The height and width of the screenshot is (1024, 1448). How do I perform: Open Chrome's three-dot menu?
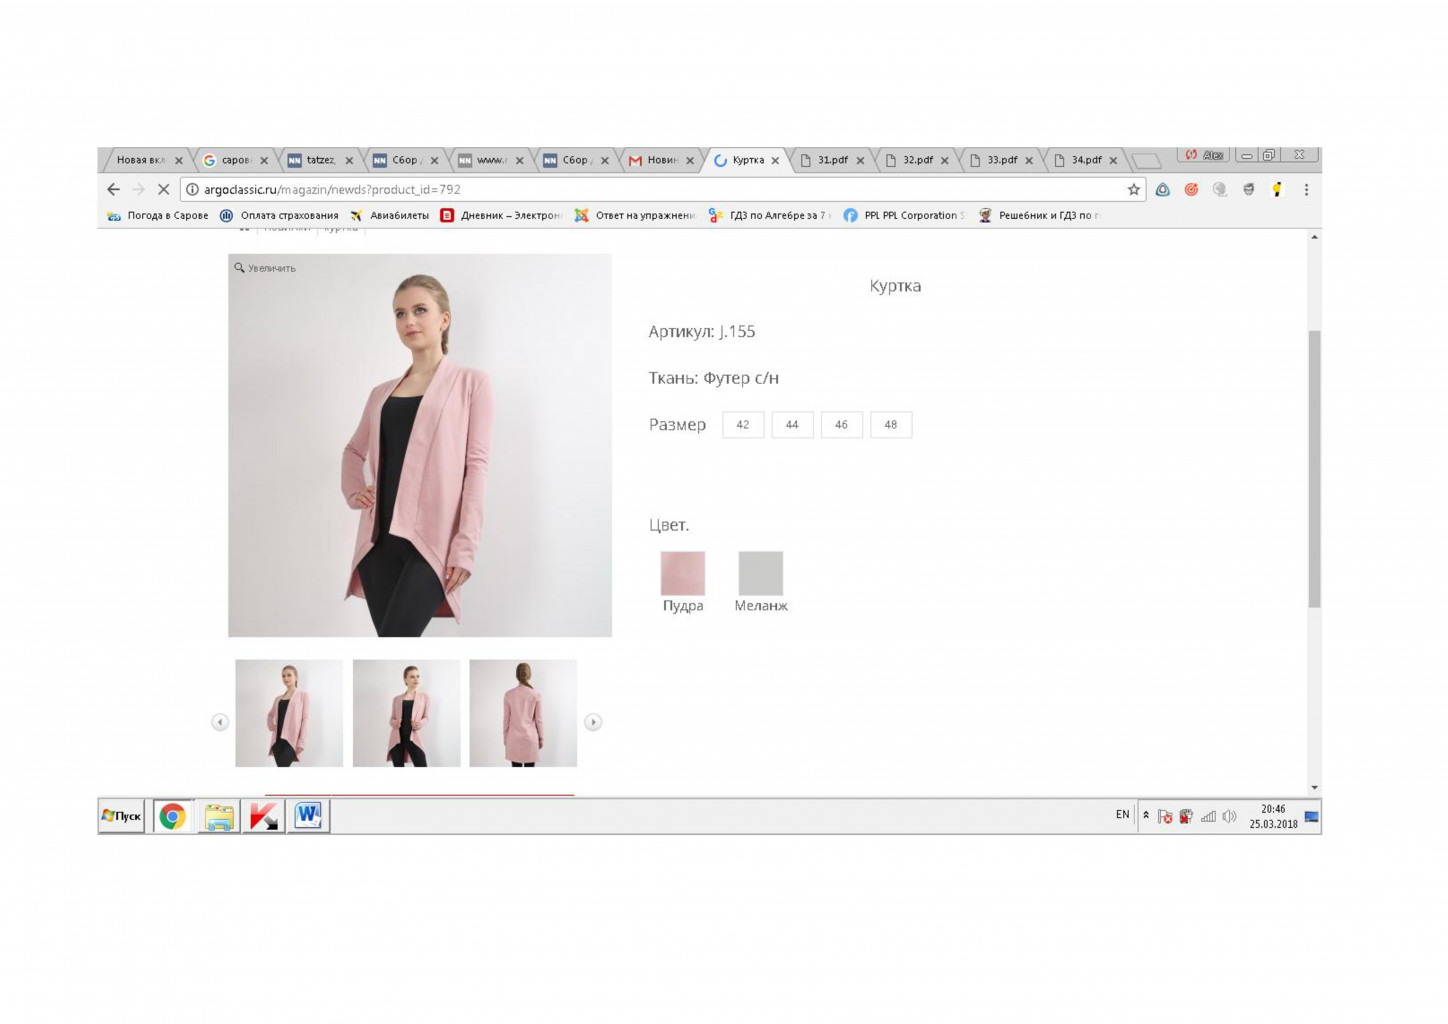tap(1306, 189)
